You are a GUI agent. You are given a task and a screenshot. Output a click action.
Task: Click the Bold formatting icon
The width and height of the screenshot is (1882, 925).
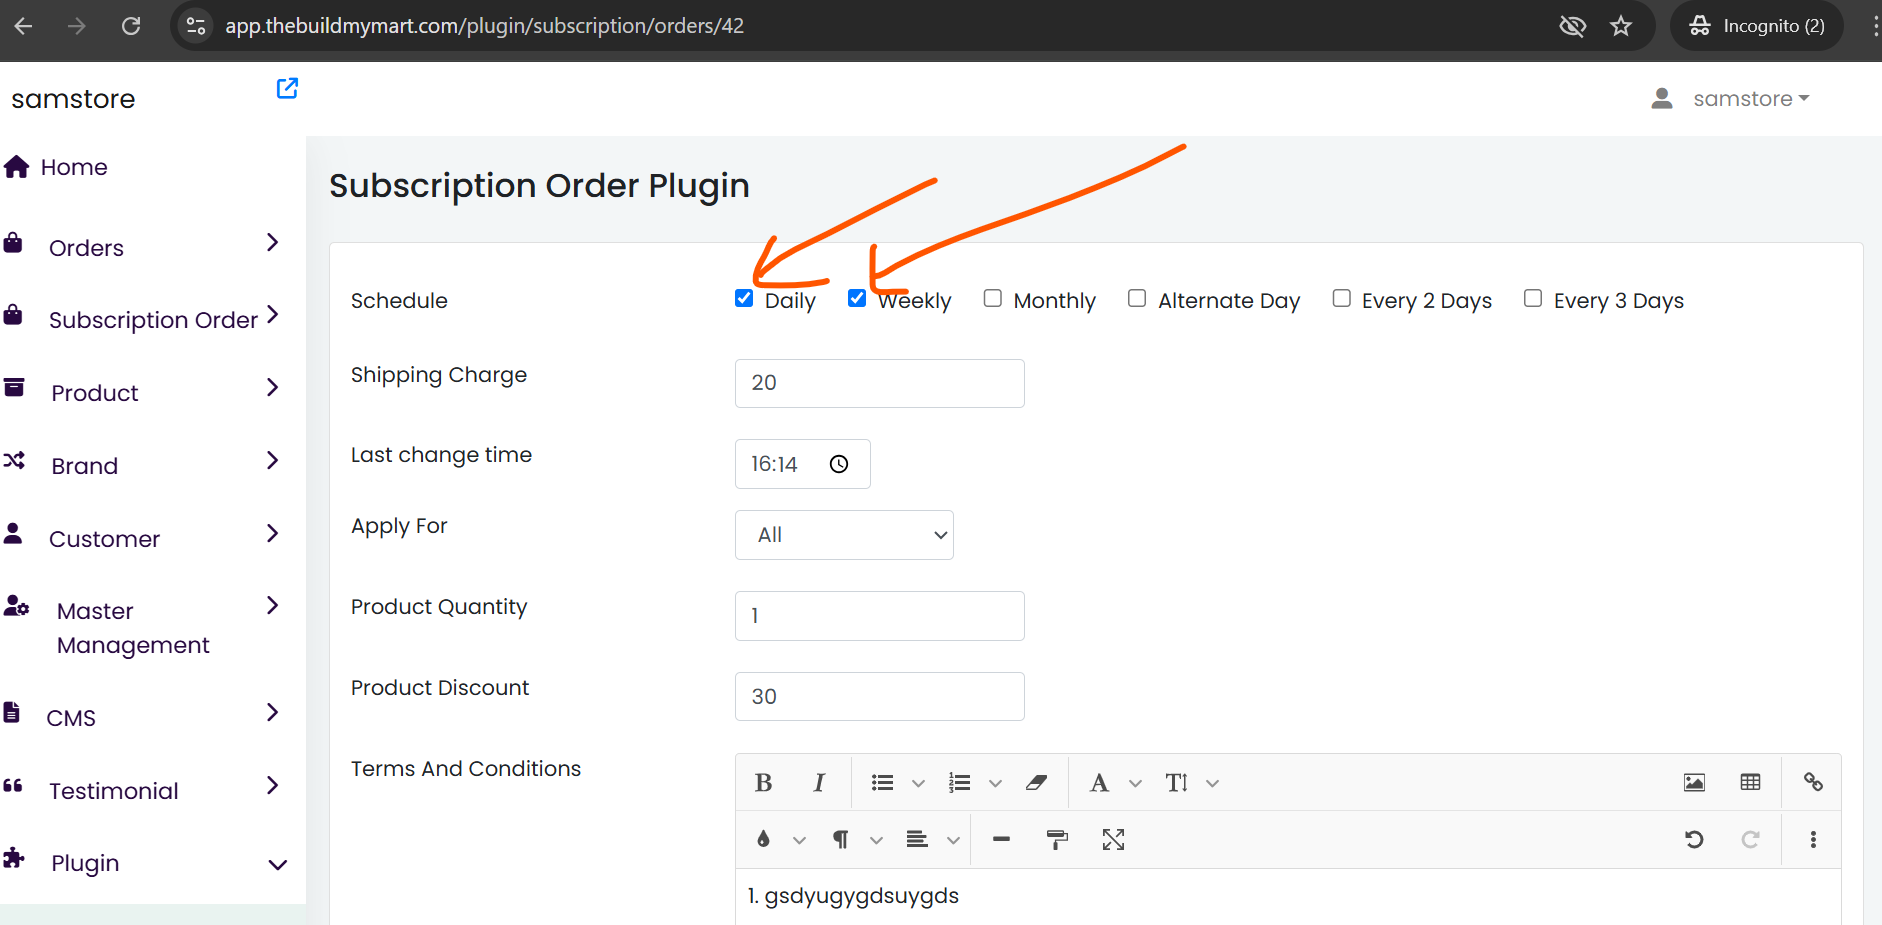pyautogui.click(x=763, y=783)
